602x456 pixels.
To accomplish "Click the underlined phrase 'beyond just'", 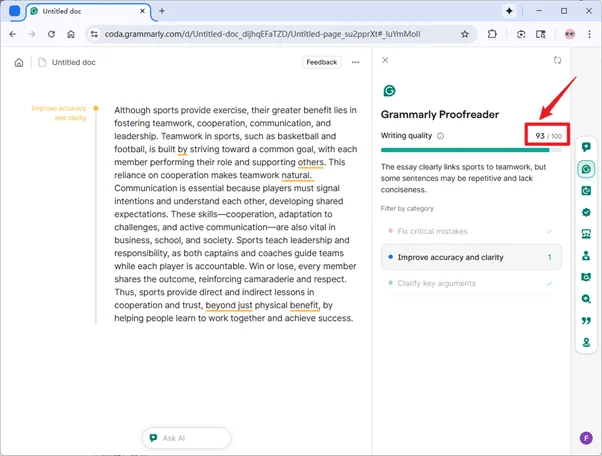I will tap(229, 306).
